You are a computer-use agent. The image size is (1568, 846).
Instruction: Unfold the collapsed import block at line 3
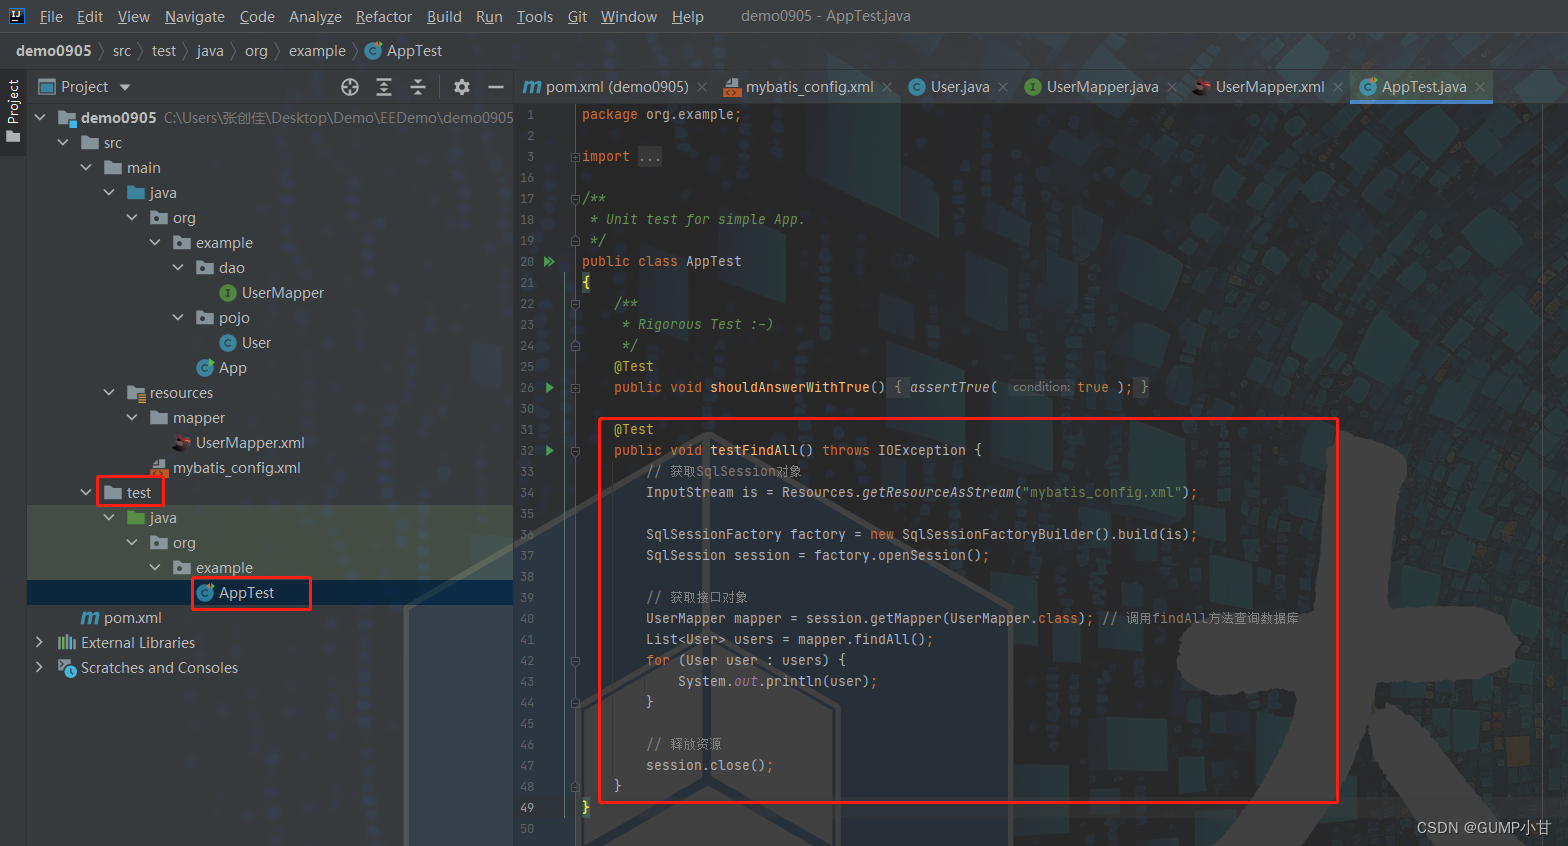[575, 157]
